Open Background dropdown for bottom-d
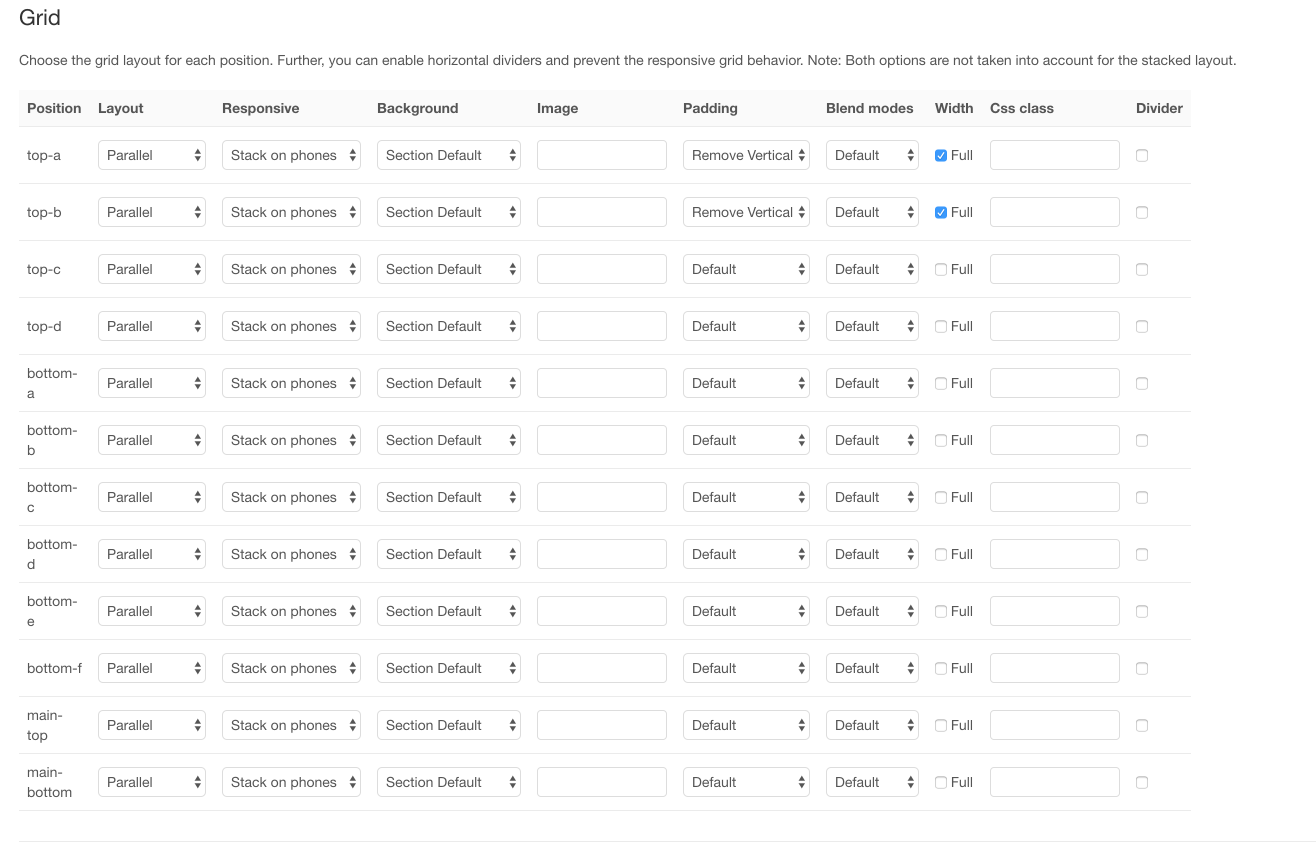 pos(449,554)
